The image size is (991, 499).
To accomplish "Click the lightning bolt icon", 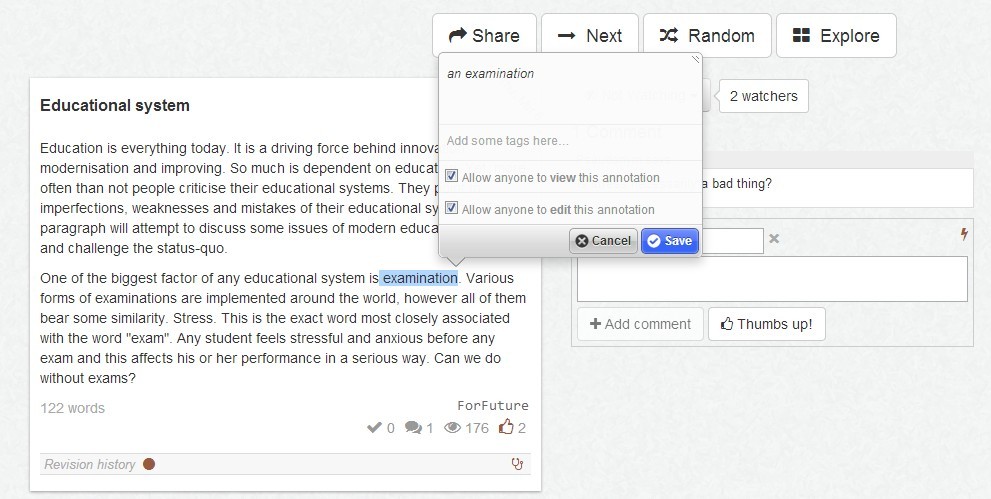I will 964,234.
